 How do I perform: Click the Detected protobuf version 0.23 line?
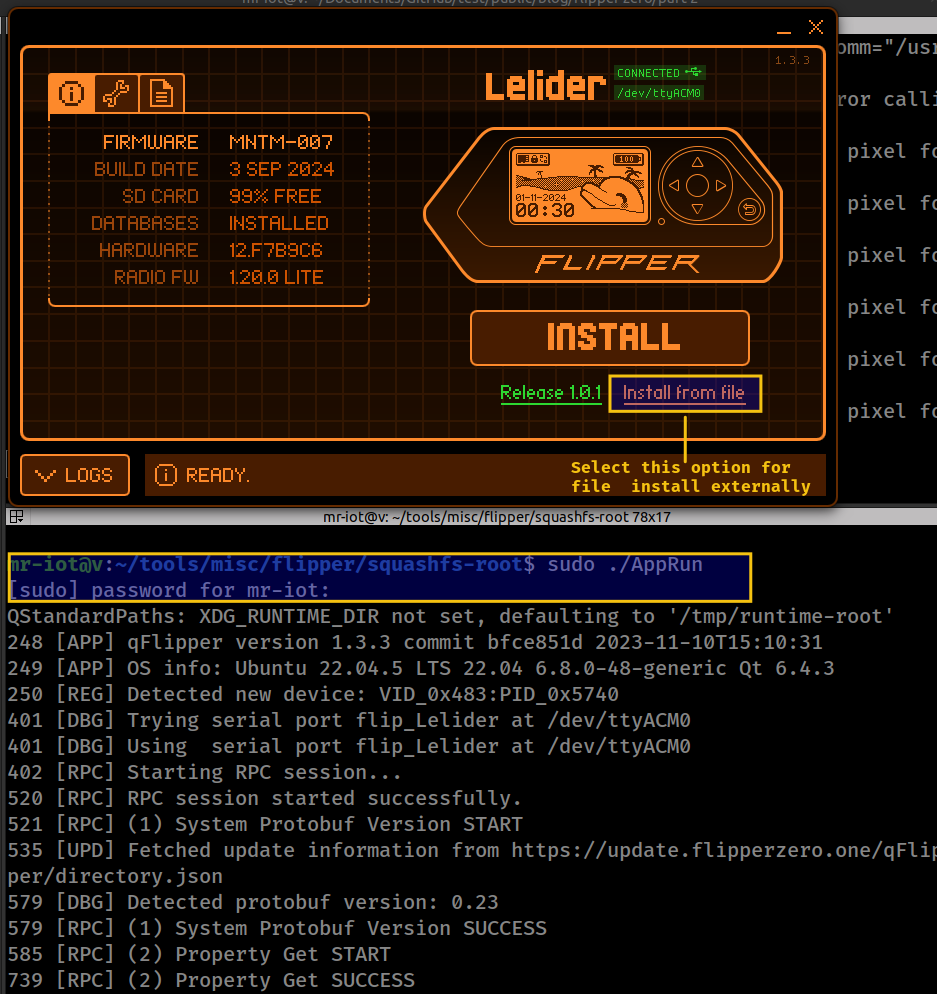point(253,902)
